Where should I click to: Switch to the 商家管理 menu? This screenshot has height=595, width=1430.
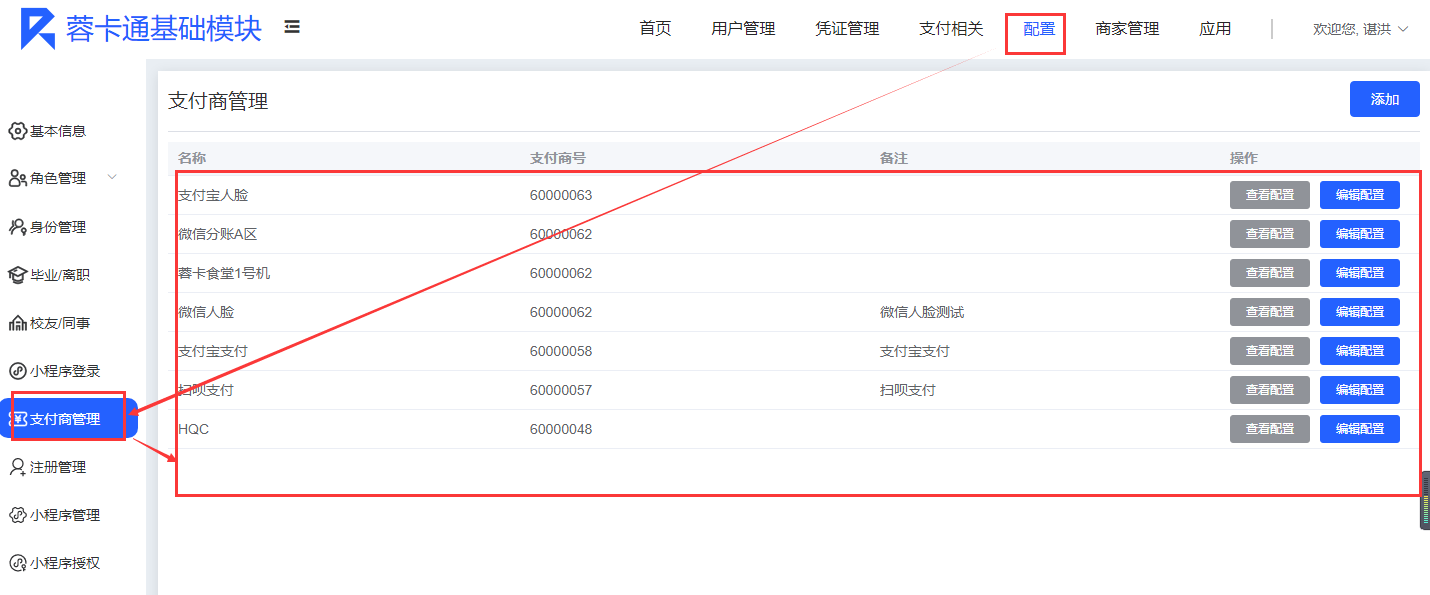click(1127, 29)
